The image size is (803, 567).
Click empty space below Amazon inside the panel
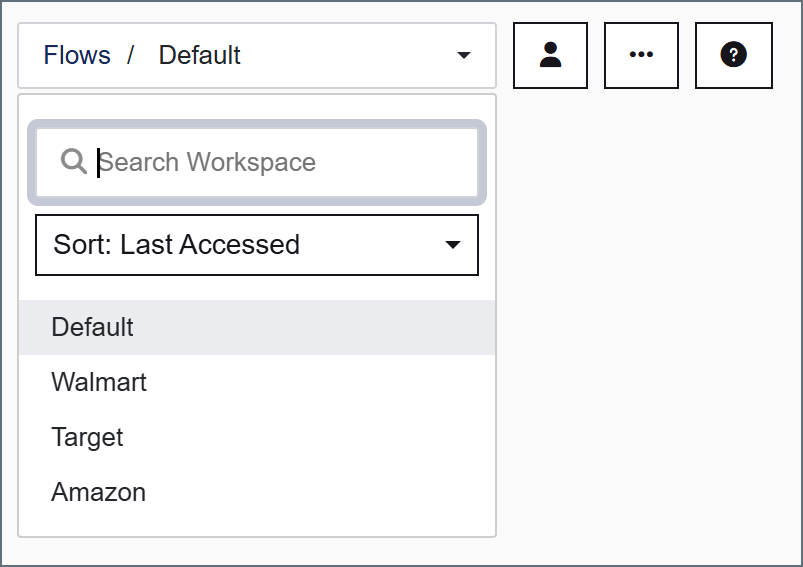(257, 528)
